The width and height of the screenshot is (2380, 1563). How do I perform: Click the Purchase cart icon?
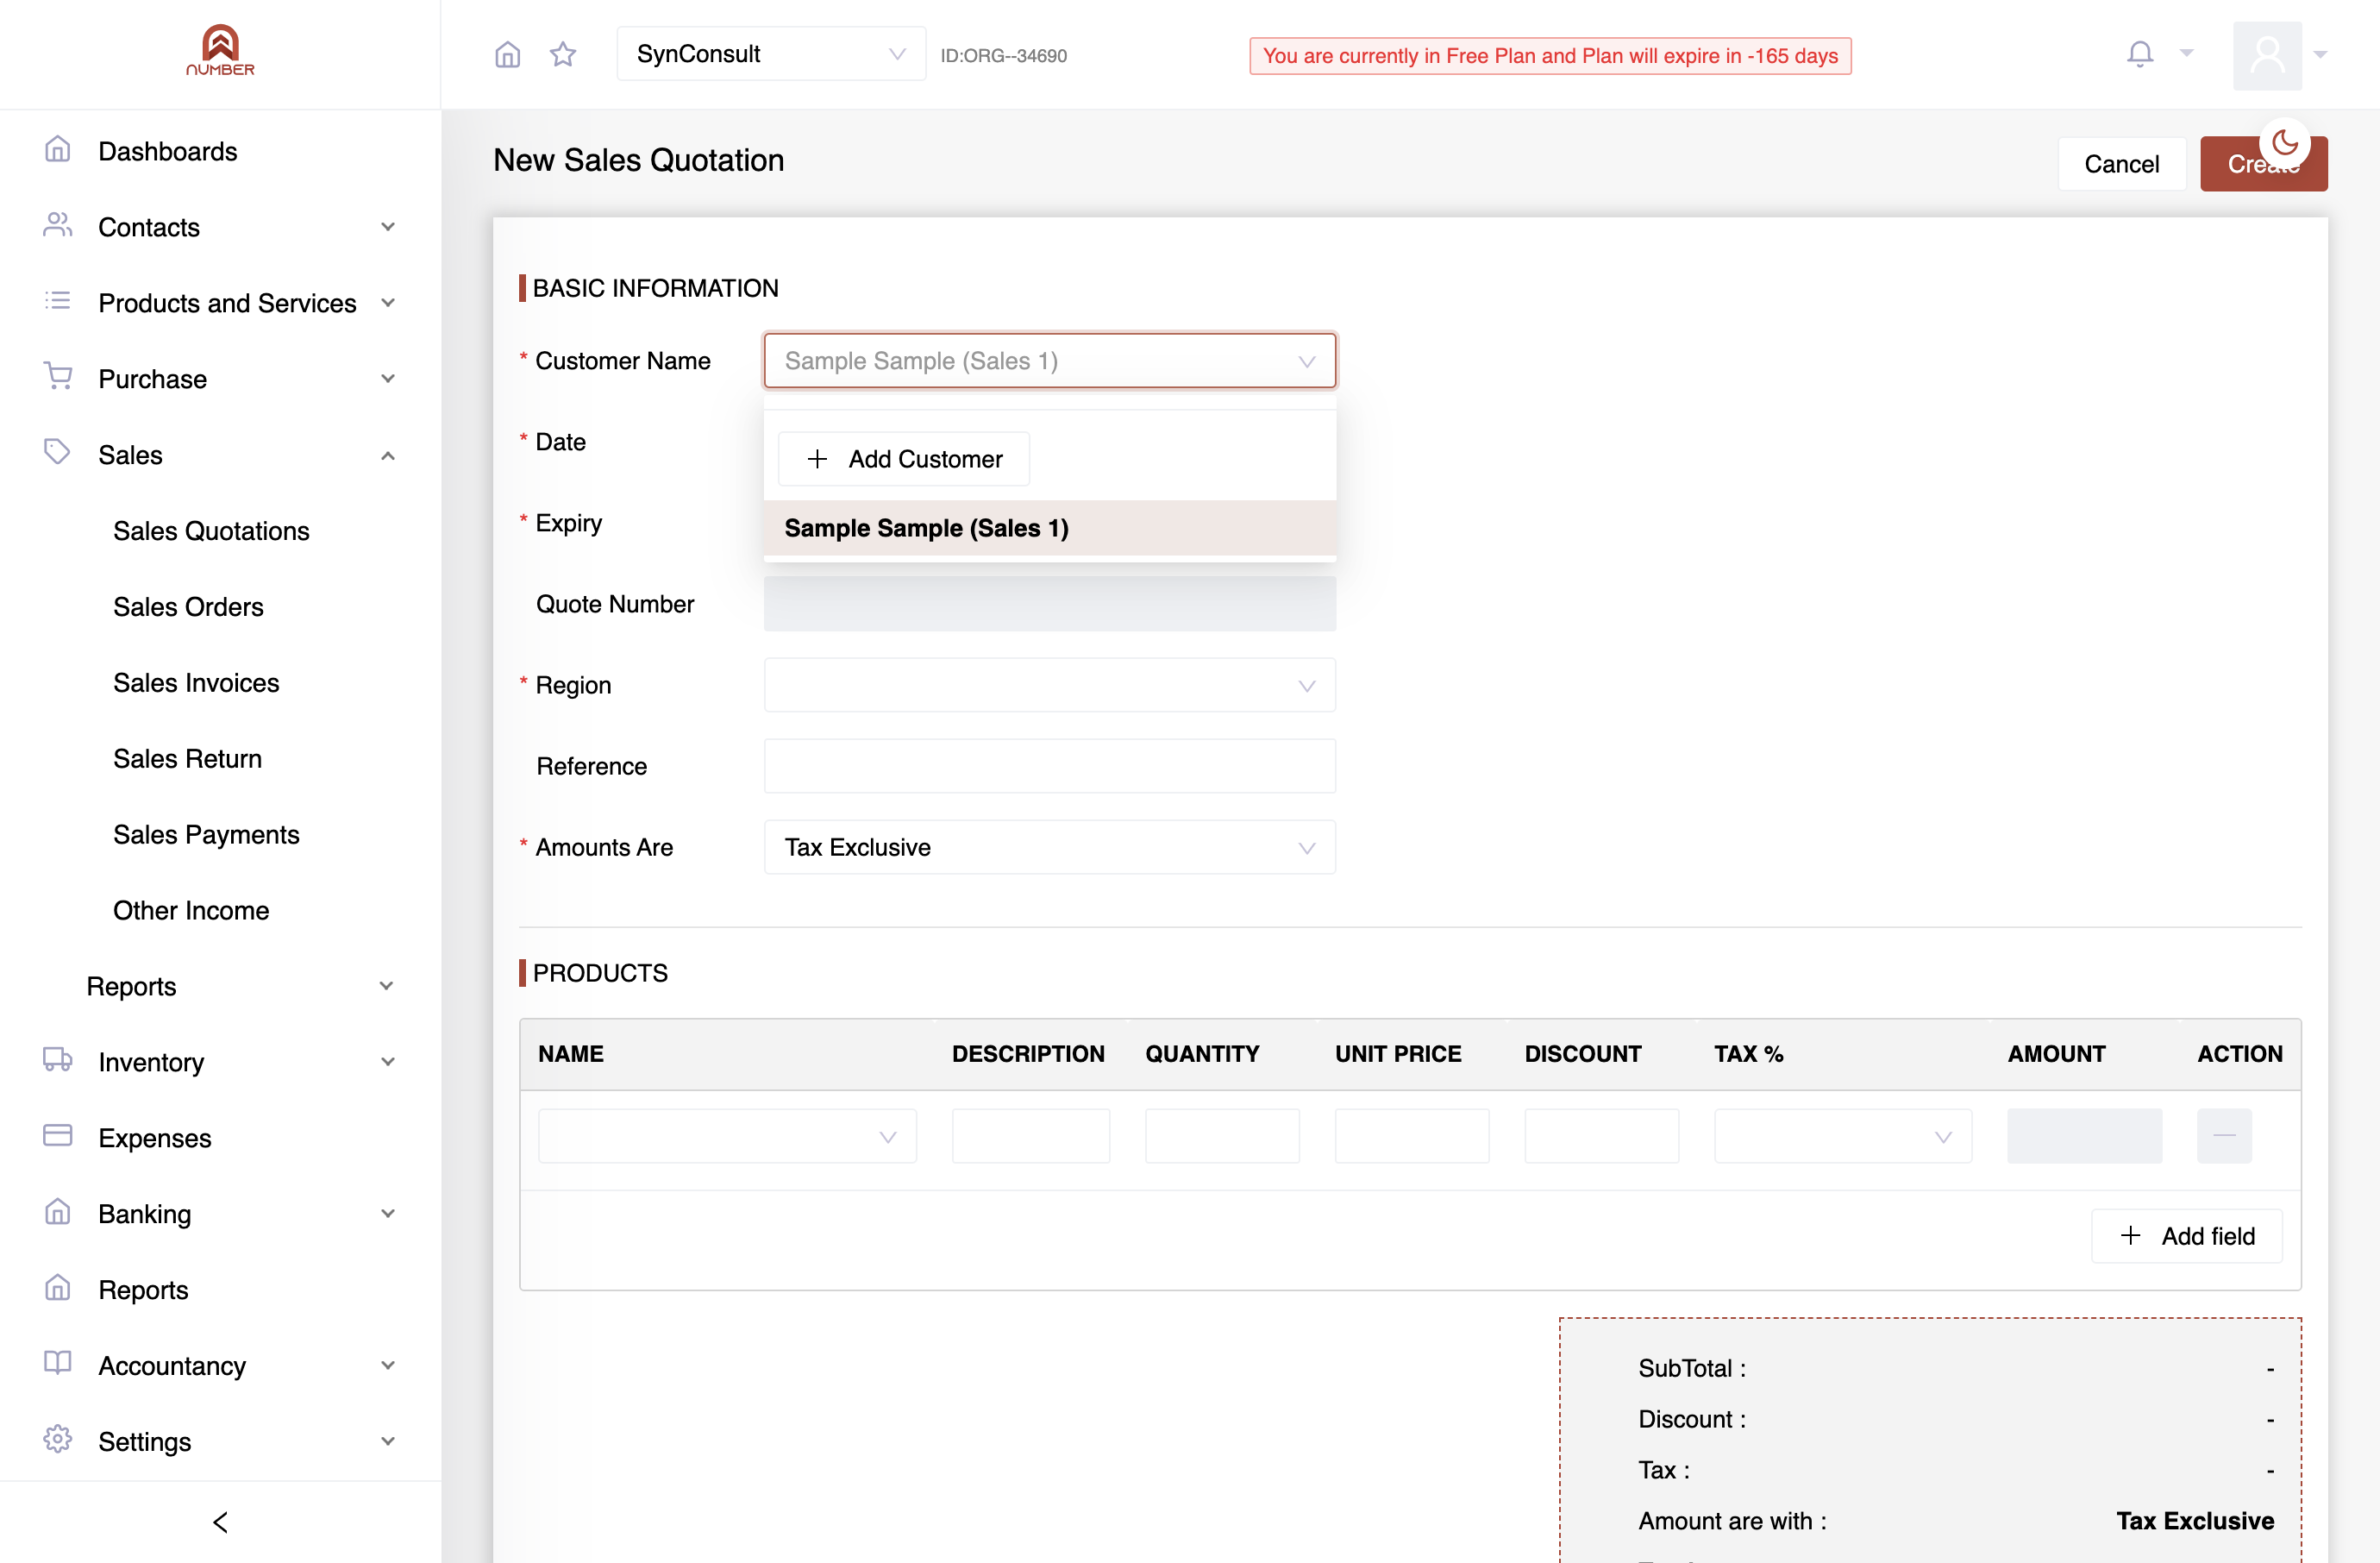coord(58,377)
